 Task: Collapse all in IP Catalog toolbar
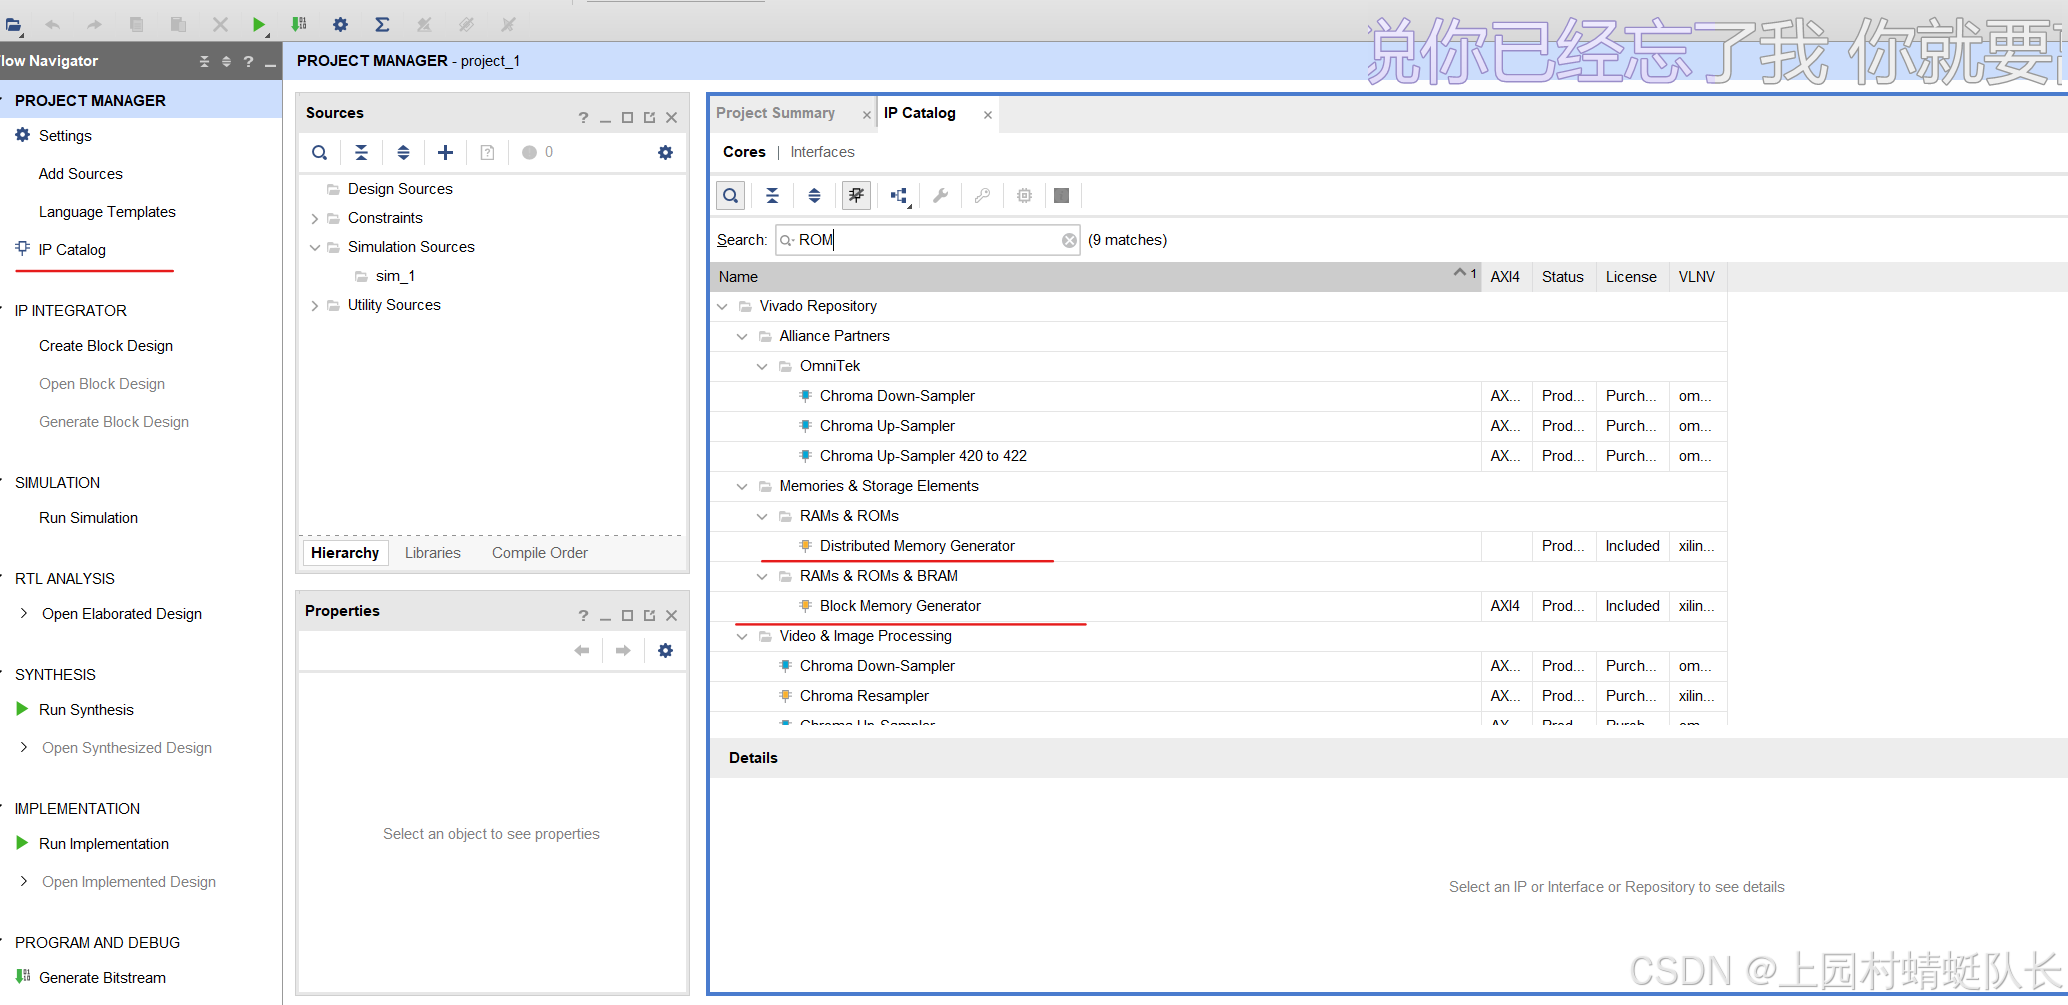772,196
